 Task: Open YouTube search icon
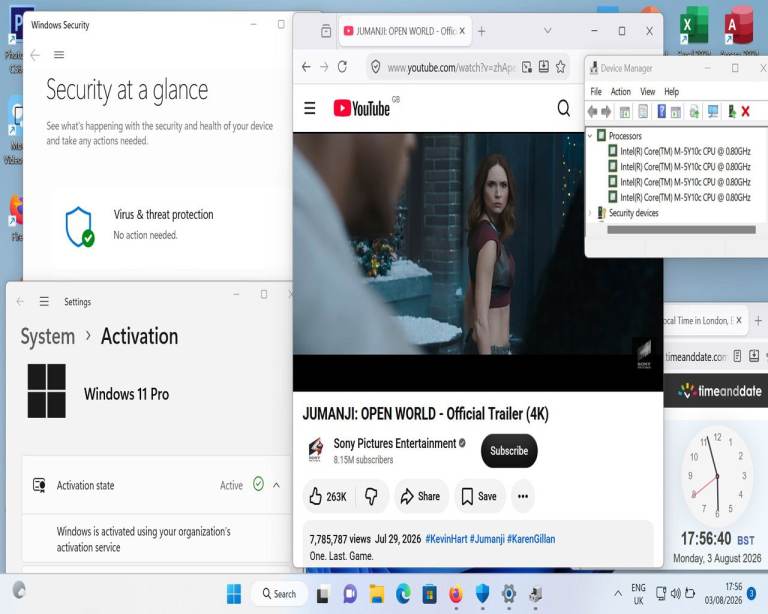click(564, 108)
